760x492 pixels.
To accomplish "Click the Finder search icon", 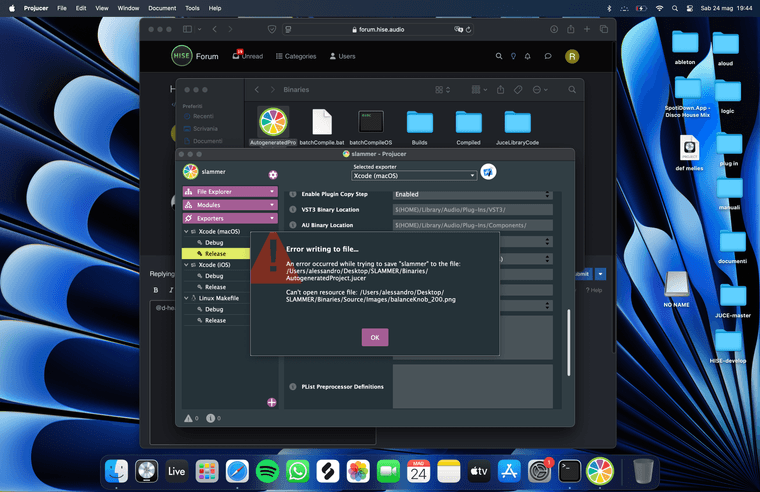I will point(572,90).
